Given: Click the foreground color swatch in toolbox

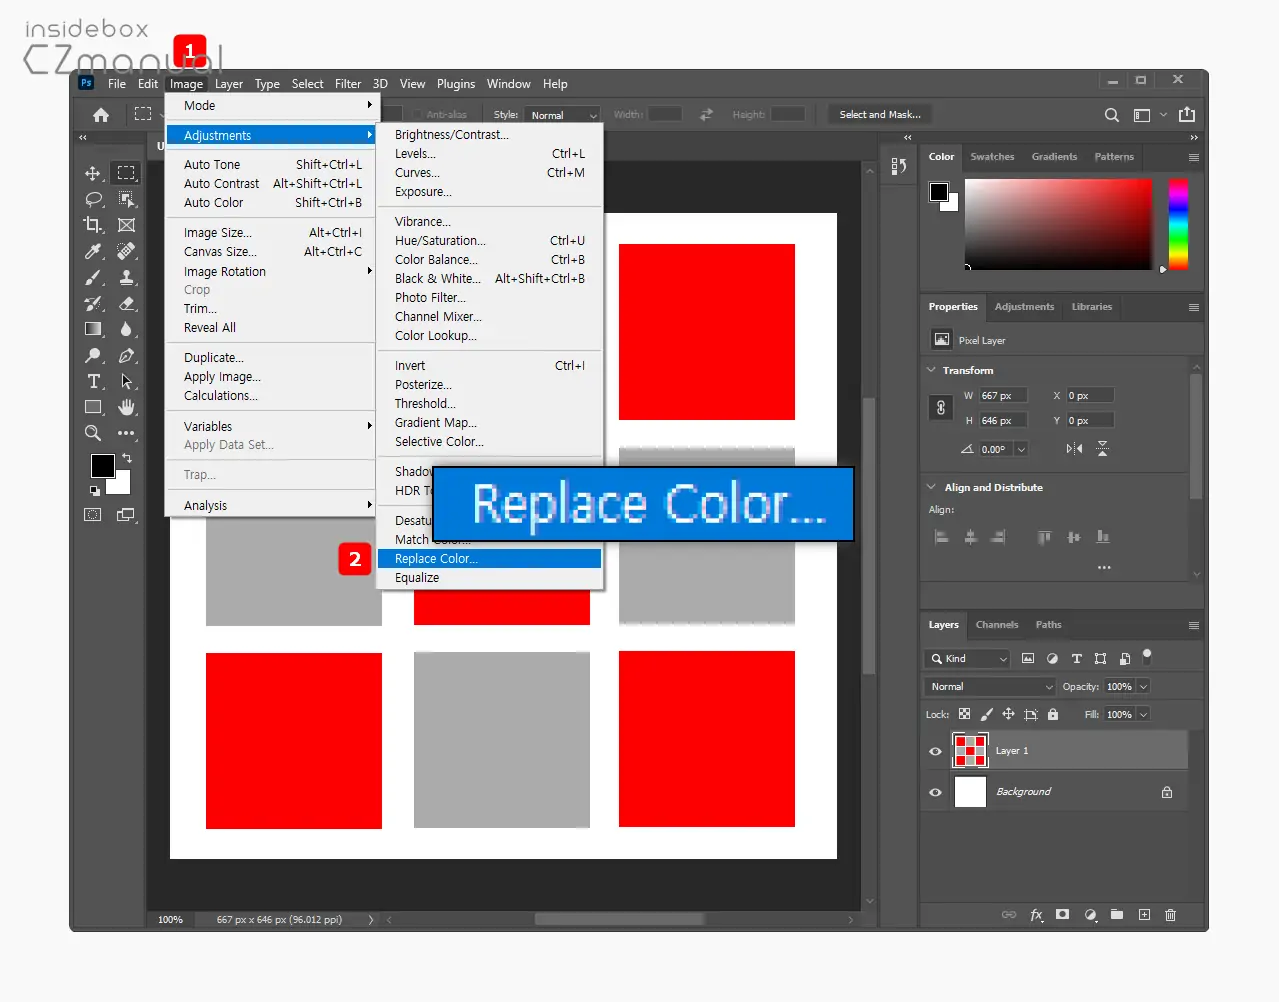Looking at the screenshot, I should (x=102, y=465).
